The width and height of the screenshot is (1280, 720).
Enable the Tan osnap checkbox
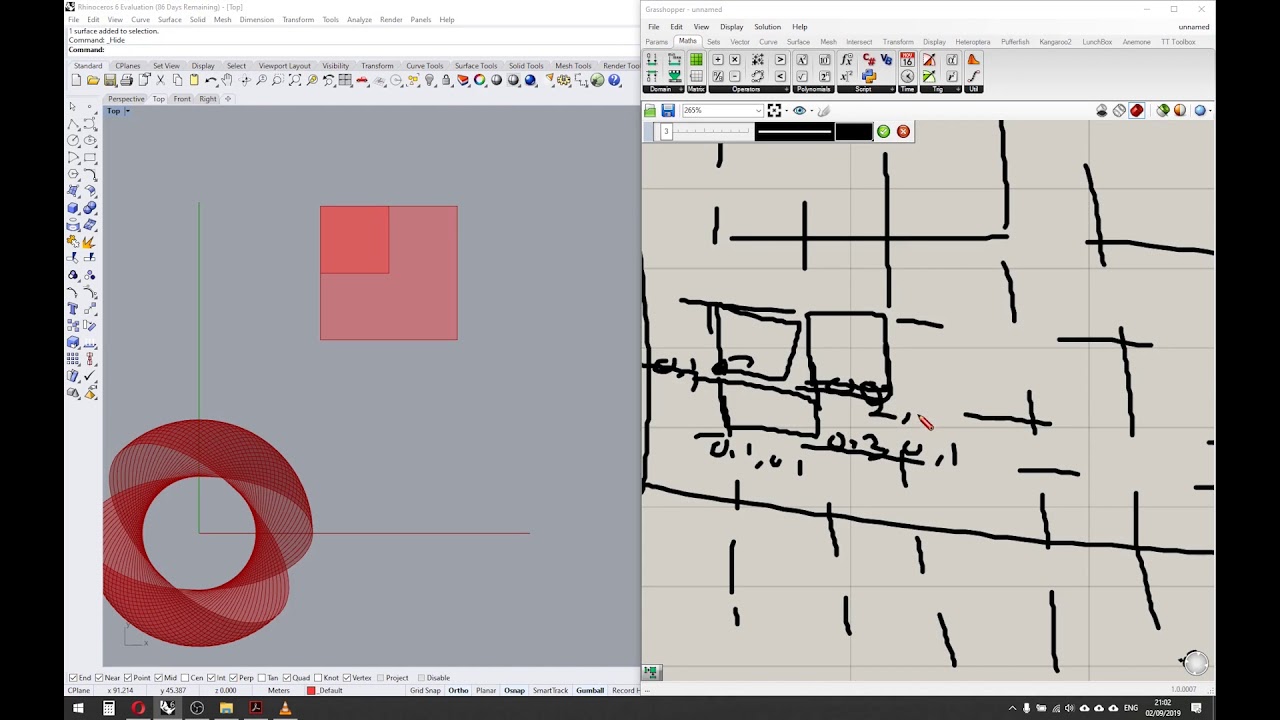click(261, 678)
